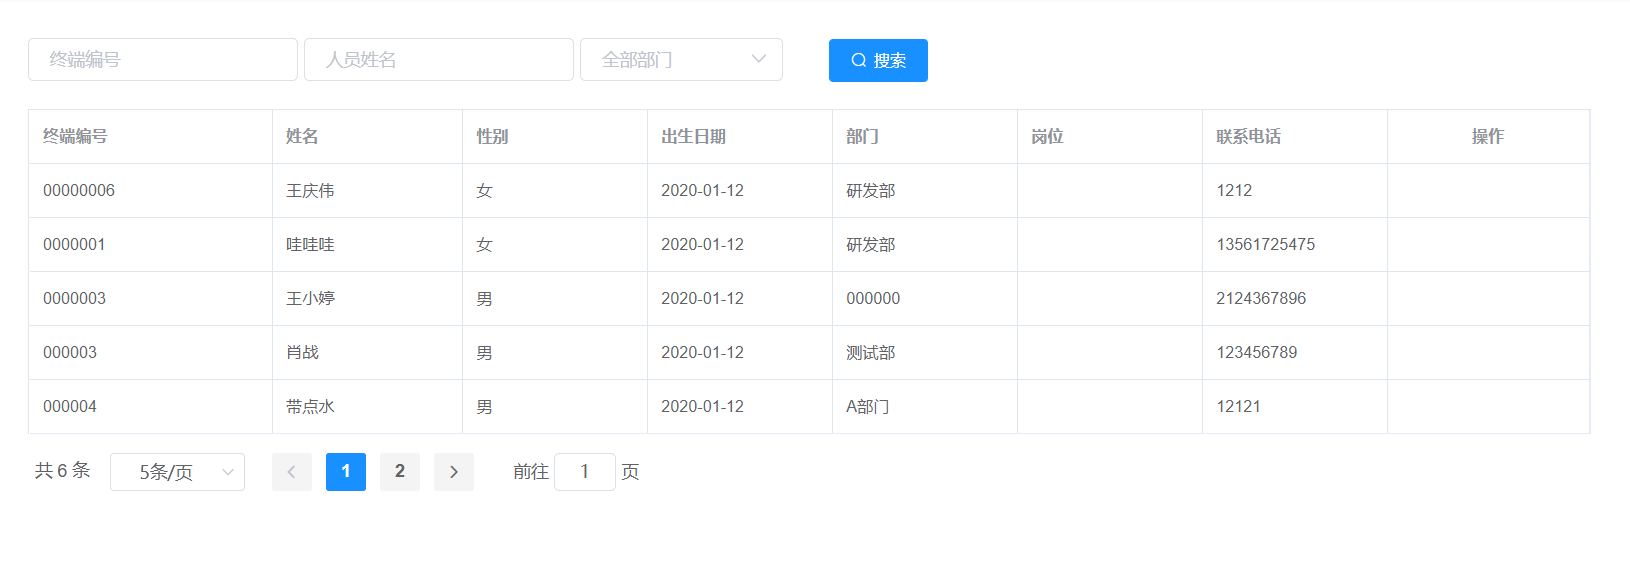The height and width of the screenshot is (577, 1630).
Task: Click phone number 123456789
Action: [1257, 353]
